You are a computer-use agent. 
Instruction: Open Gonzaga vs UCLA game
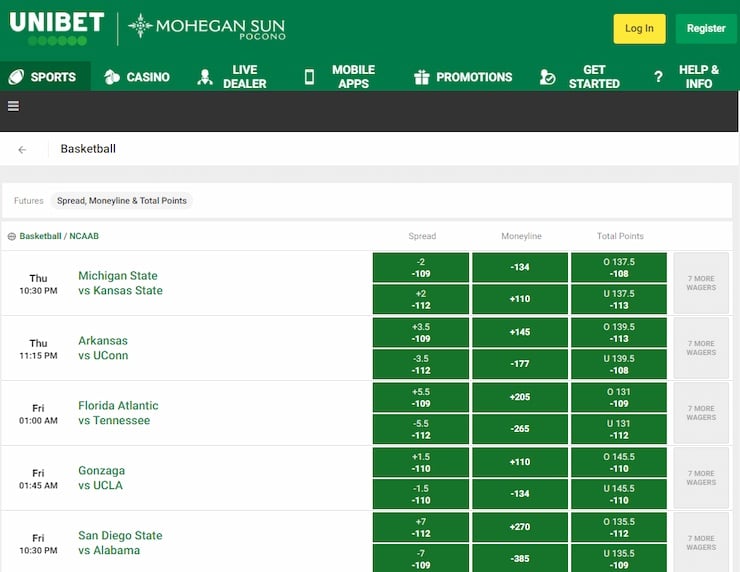[101, 478]
